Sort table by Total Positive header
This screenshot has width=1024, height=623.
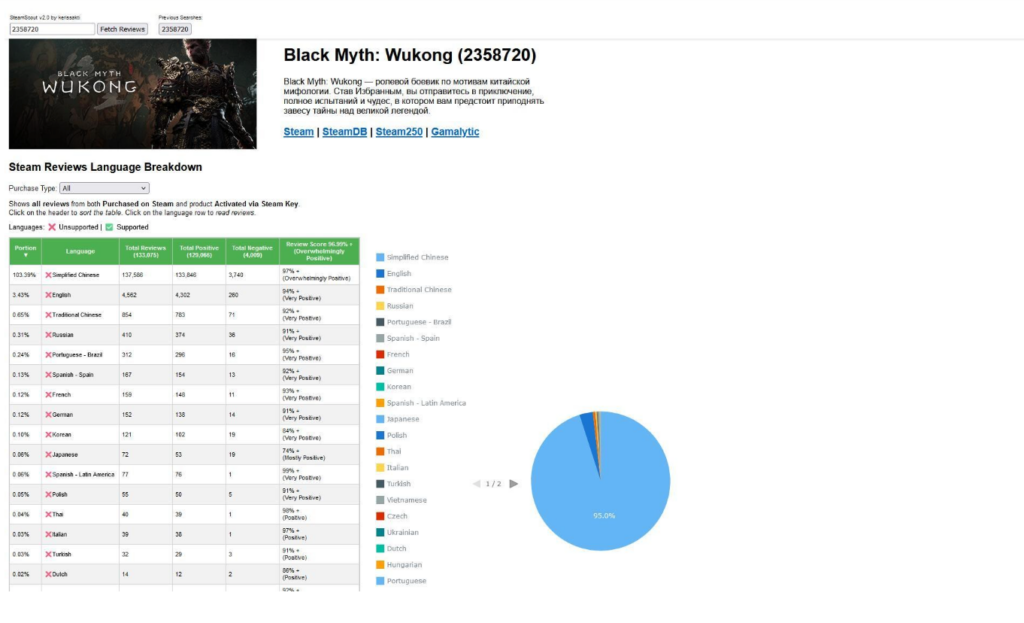pos(199,251)
